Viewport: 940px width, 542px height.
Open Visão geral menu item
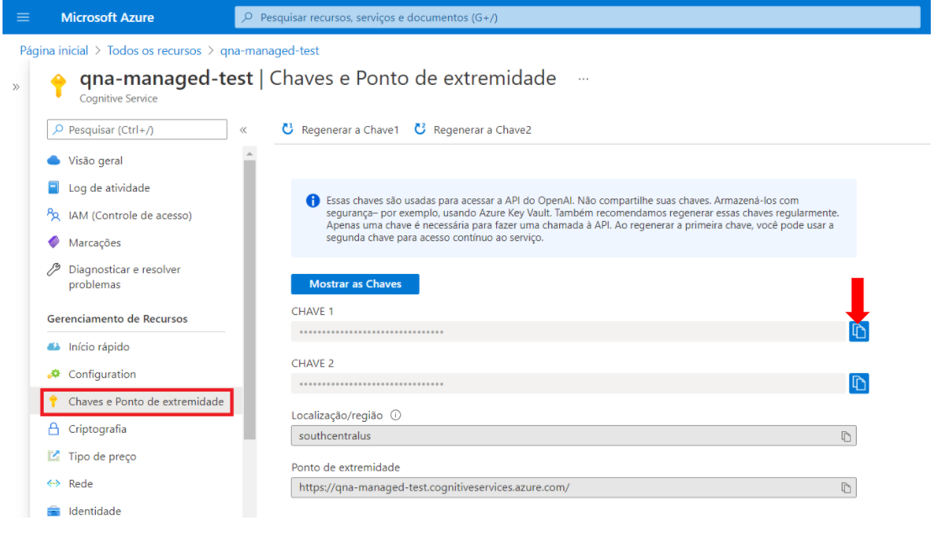(95, 161)
